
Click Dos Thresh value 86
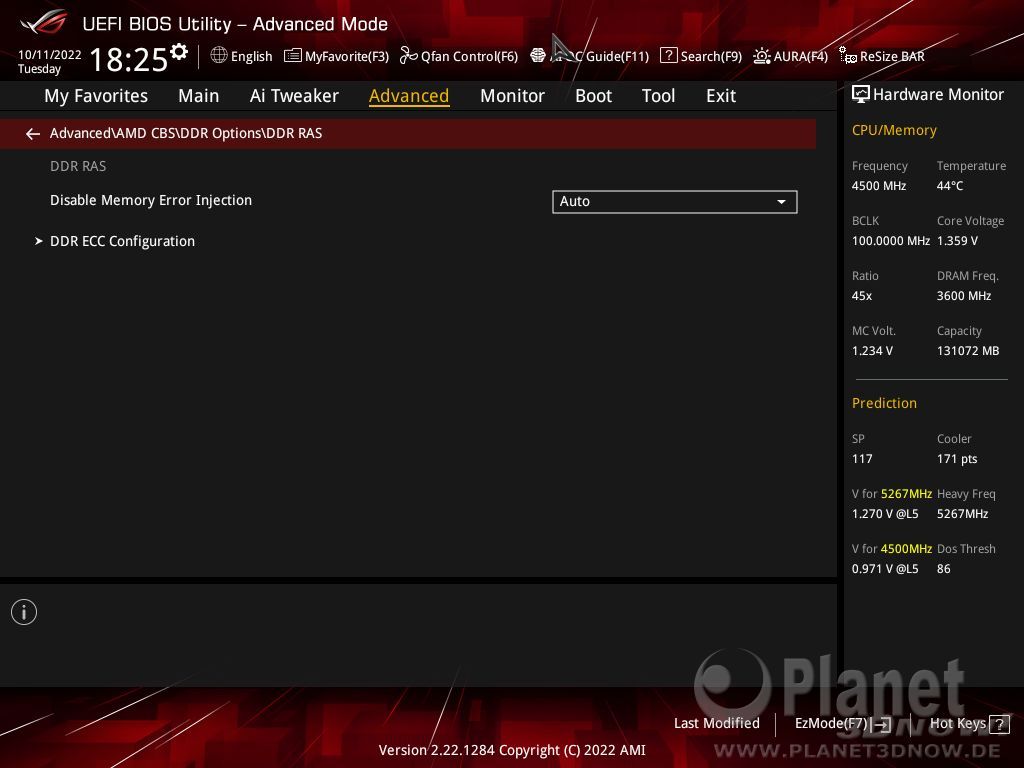click(944, 569)
